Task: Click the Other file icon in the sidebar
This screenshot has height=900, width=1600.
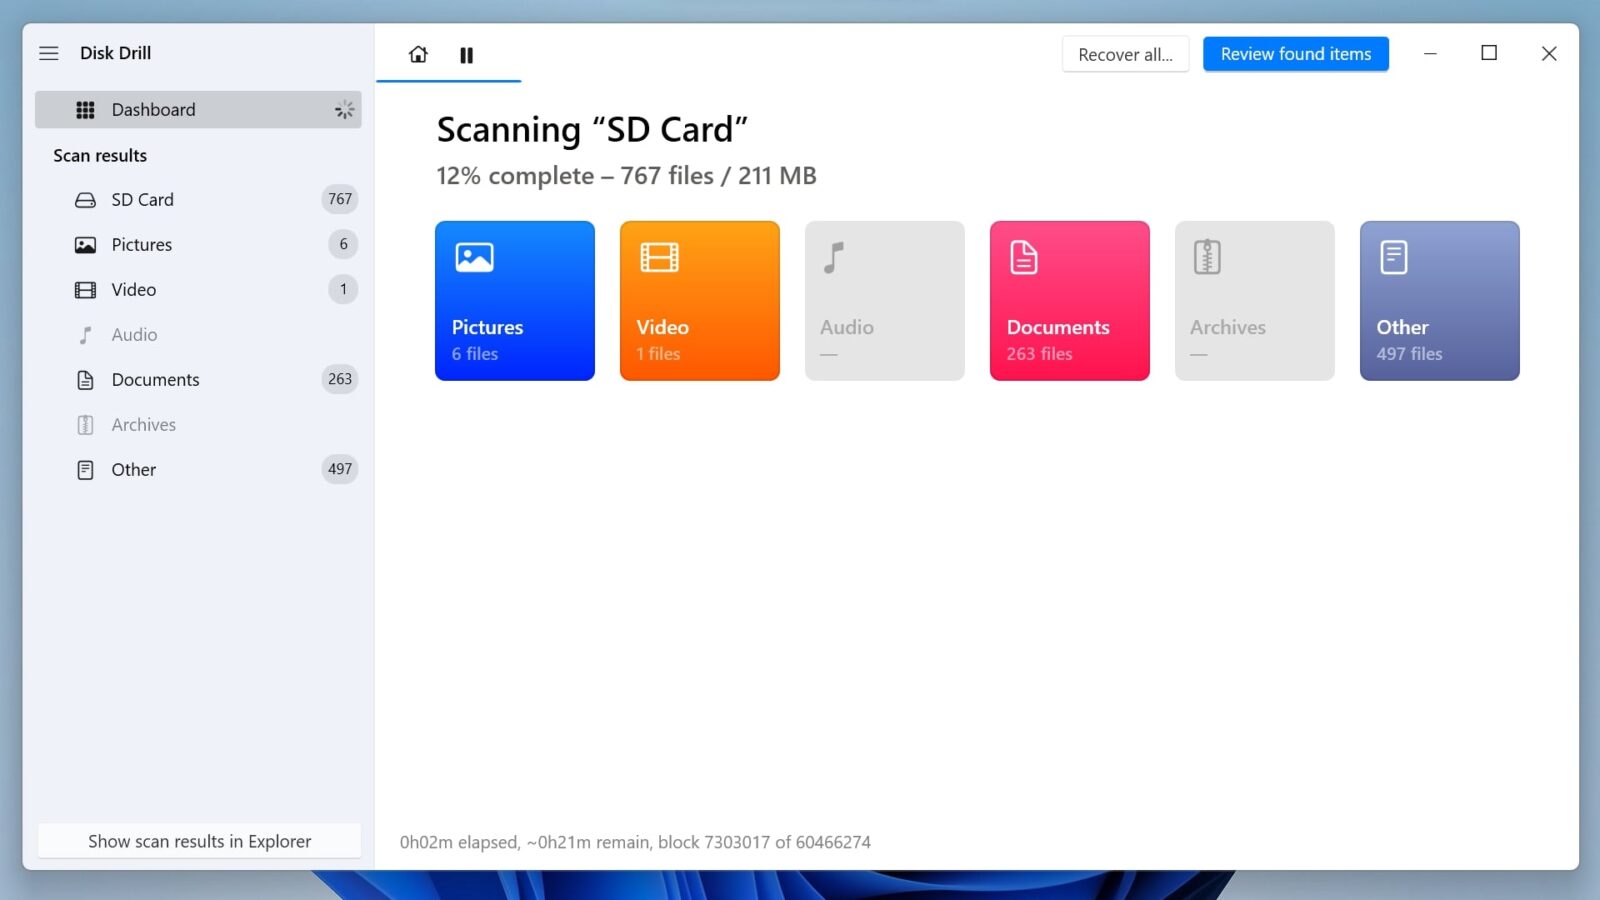Action: (x=85, y=469)
